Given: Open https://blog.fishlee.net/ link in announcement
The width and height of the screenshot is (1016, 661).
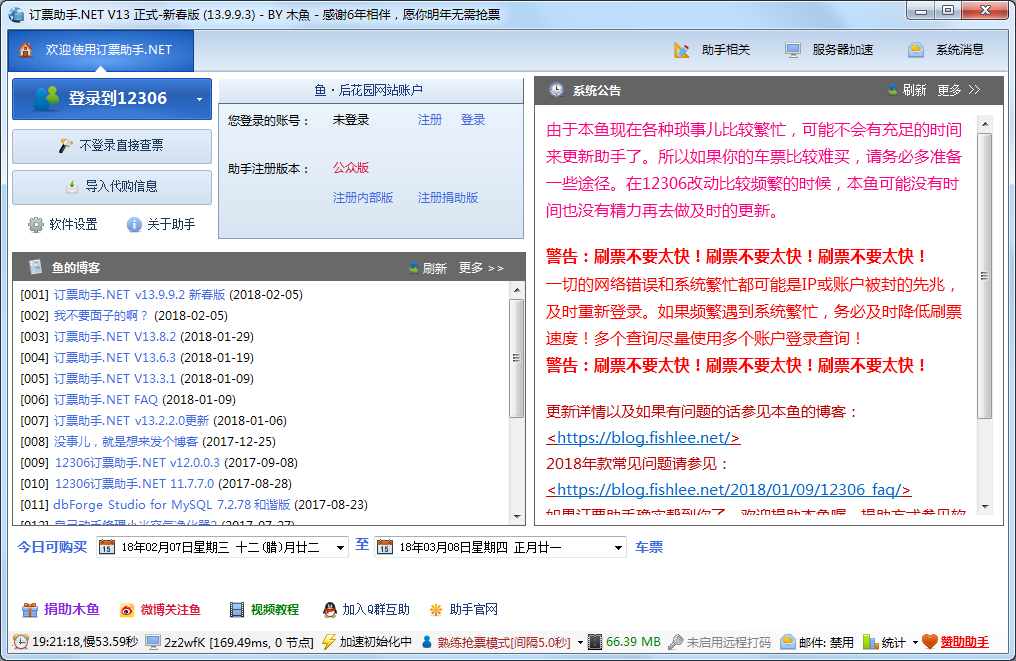Looking at the screenshot, I should pyautogui.click(x=643, y=438).
